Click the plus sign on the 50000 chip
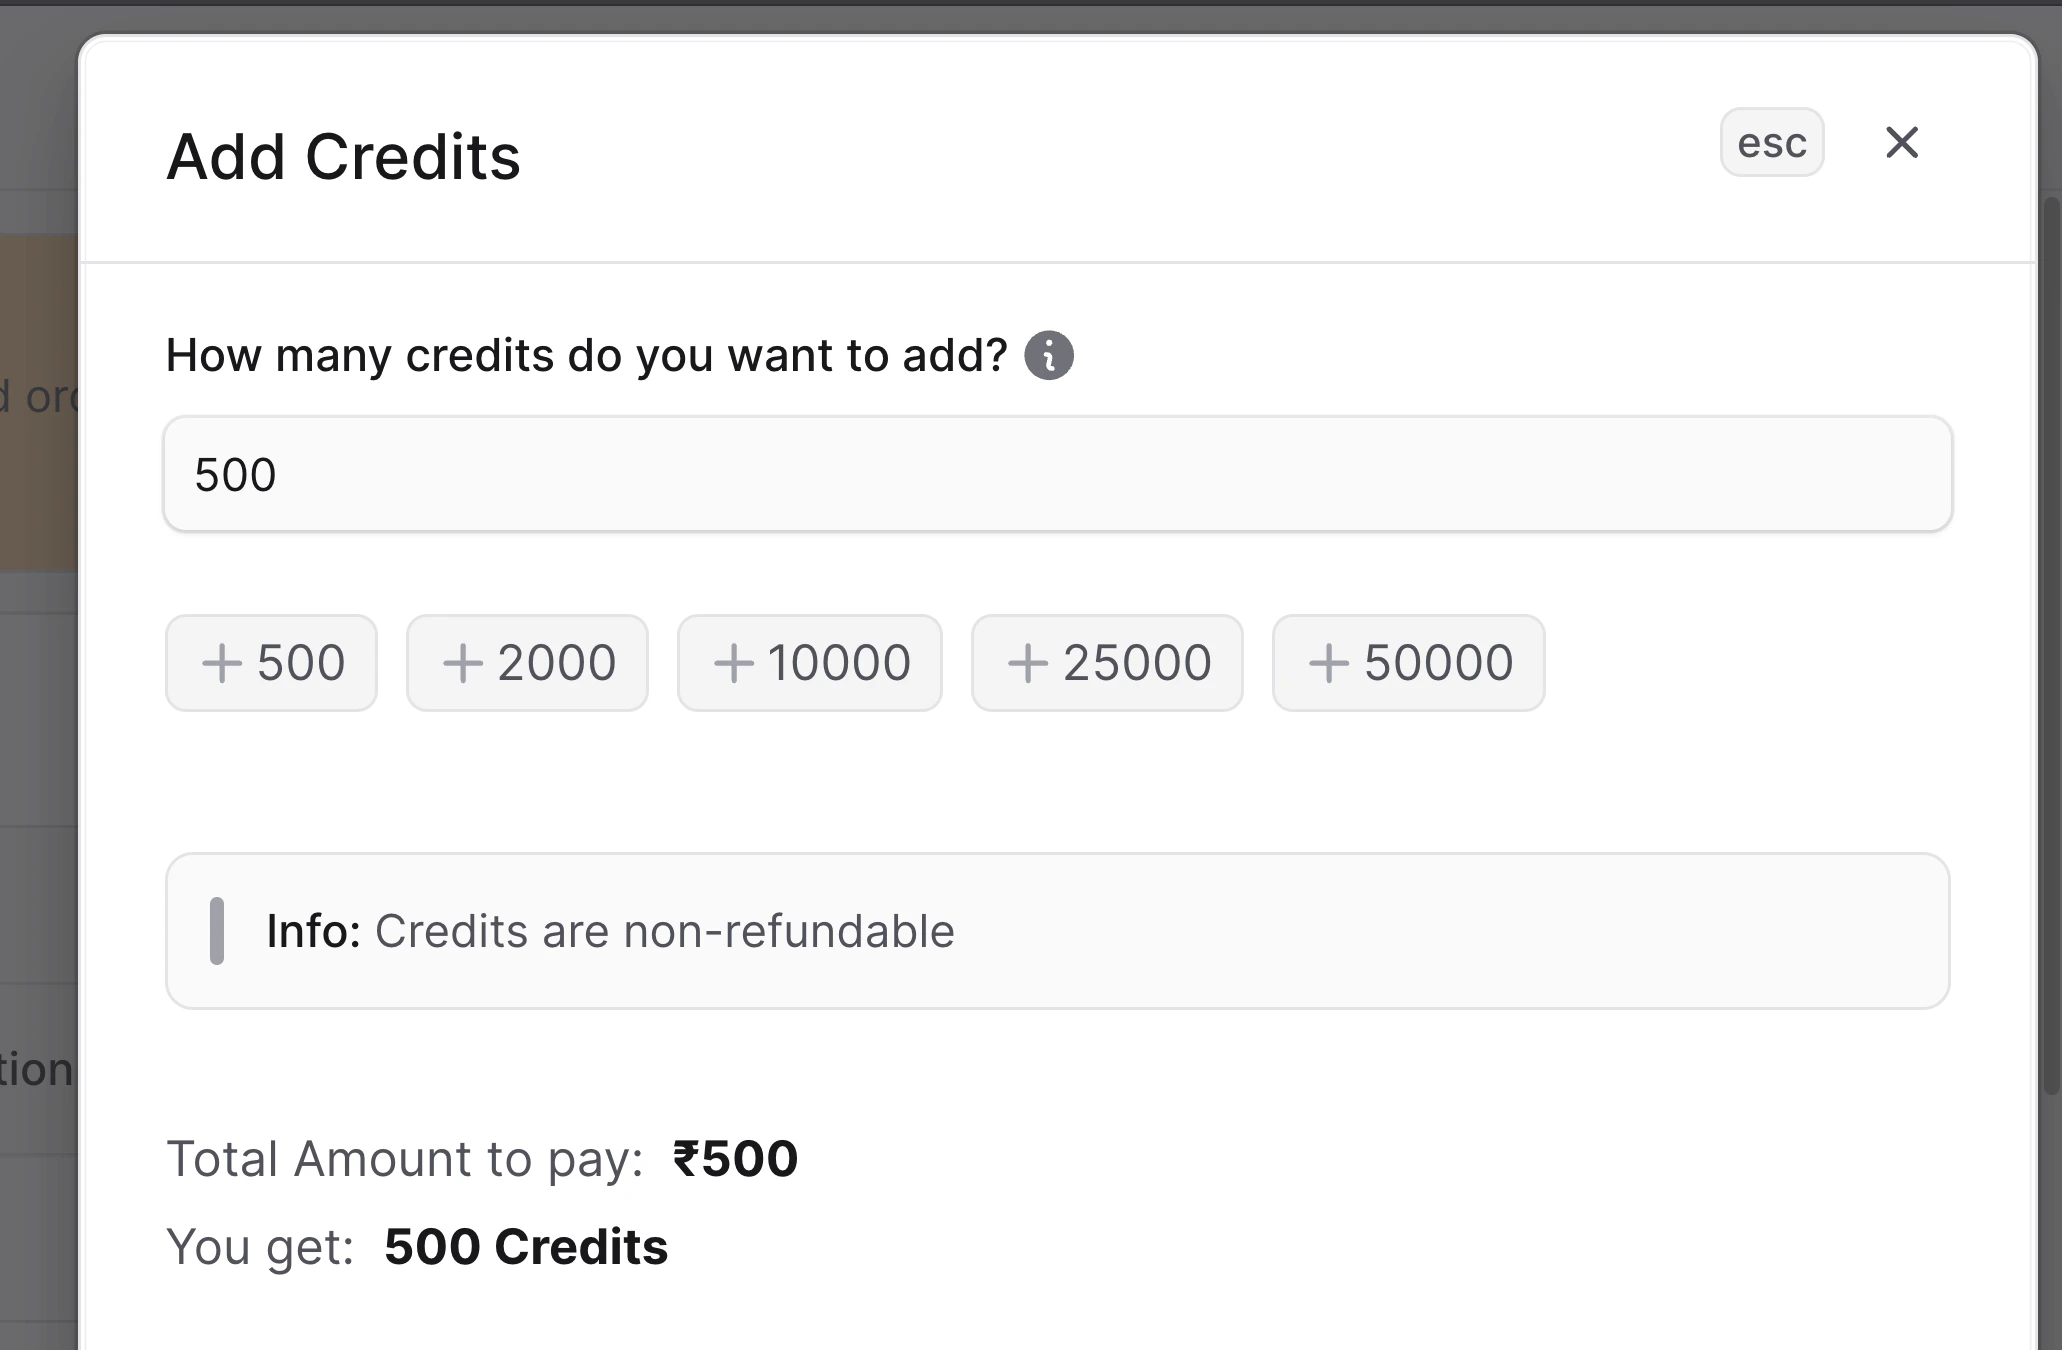 coord(1329,662)
